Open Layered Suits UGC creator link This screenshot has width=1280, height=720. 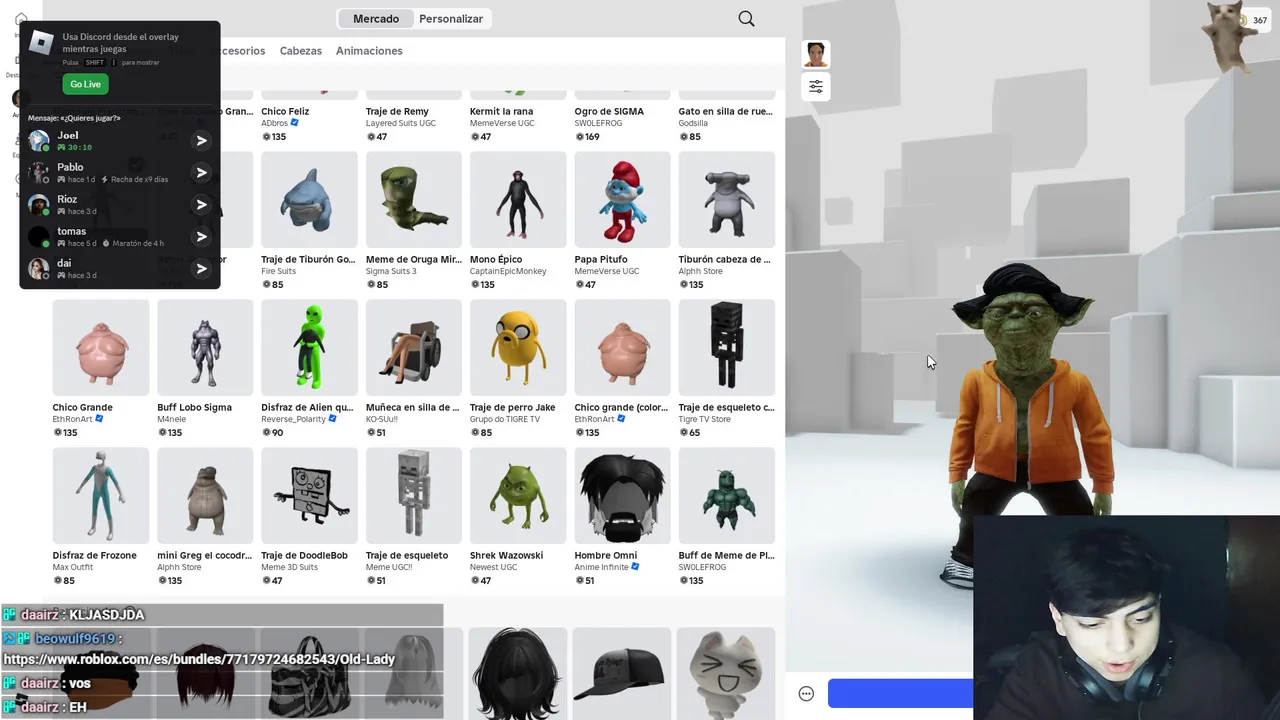click(401, 123)
